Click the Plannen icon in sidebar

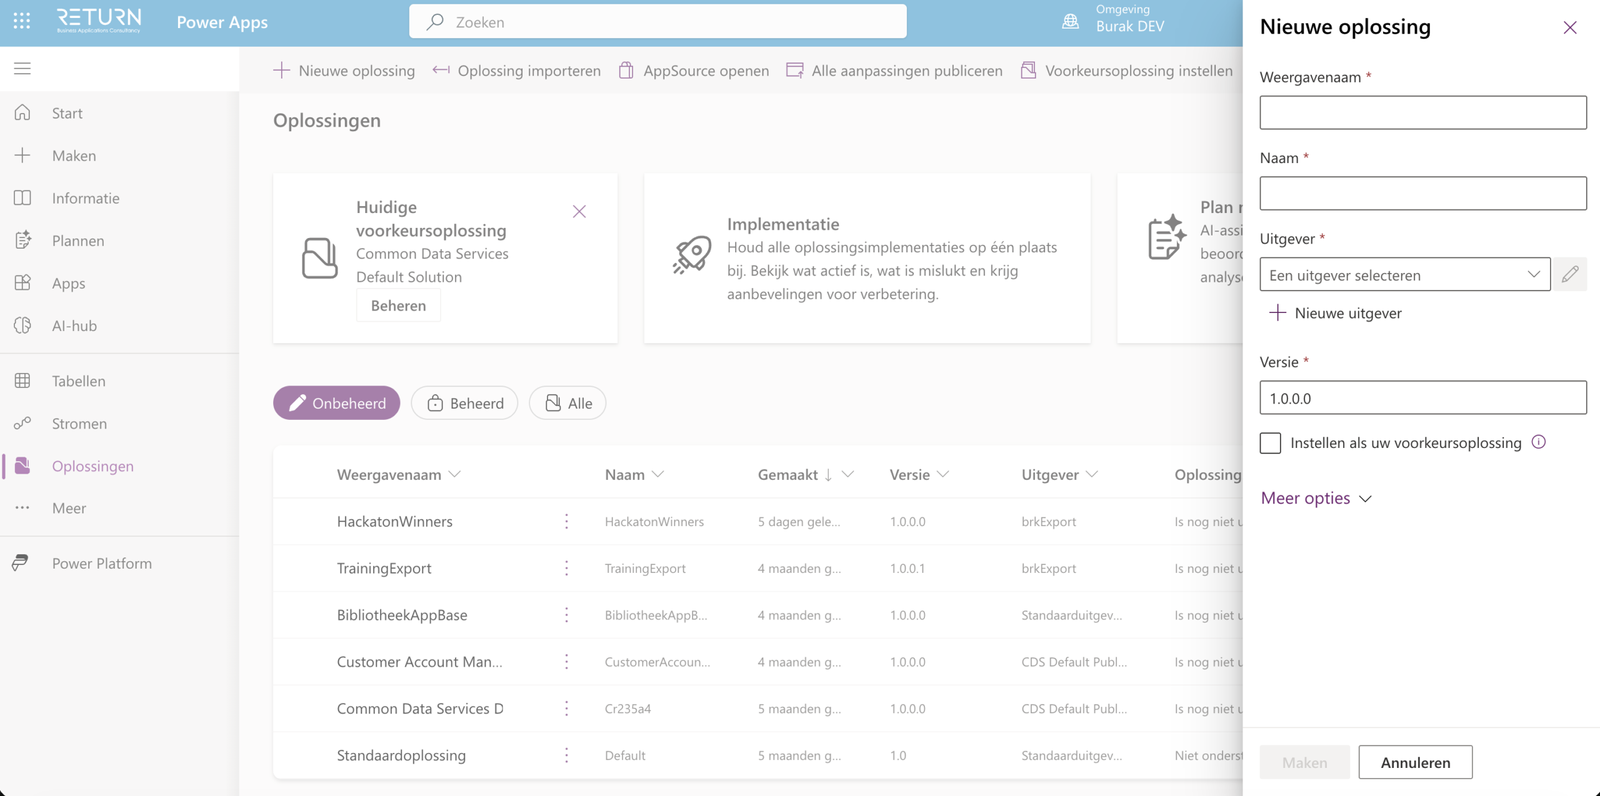click(22, 240)
